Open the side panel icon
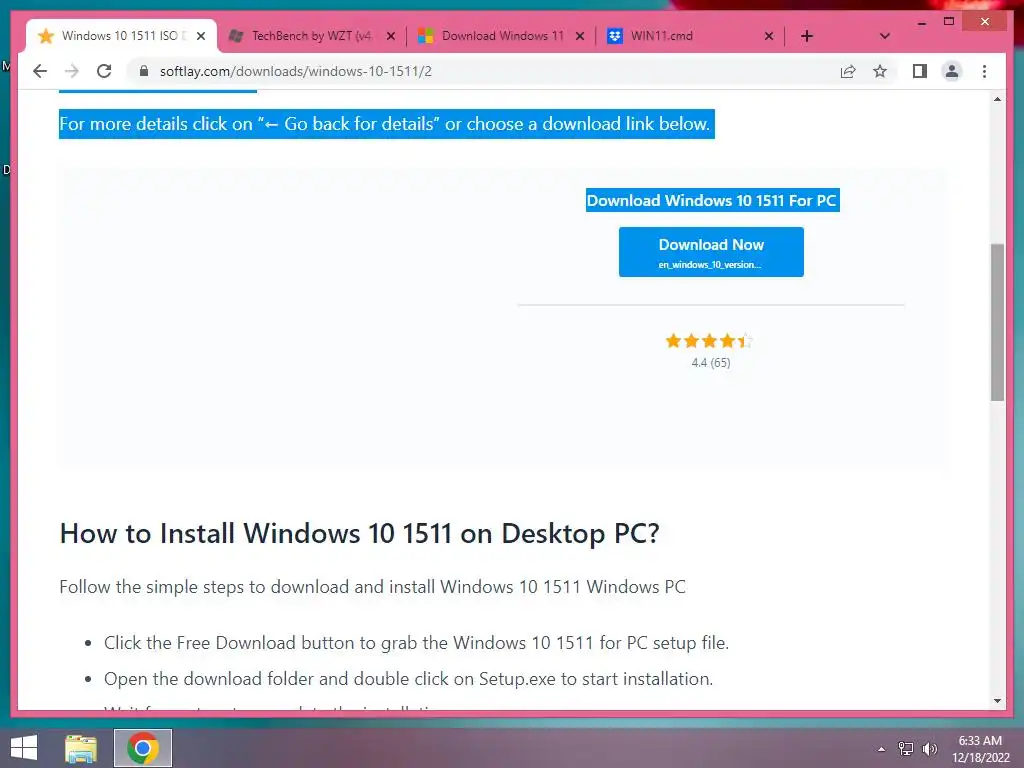 (x=920, y=71)
